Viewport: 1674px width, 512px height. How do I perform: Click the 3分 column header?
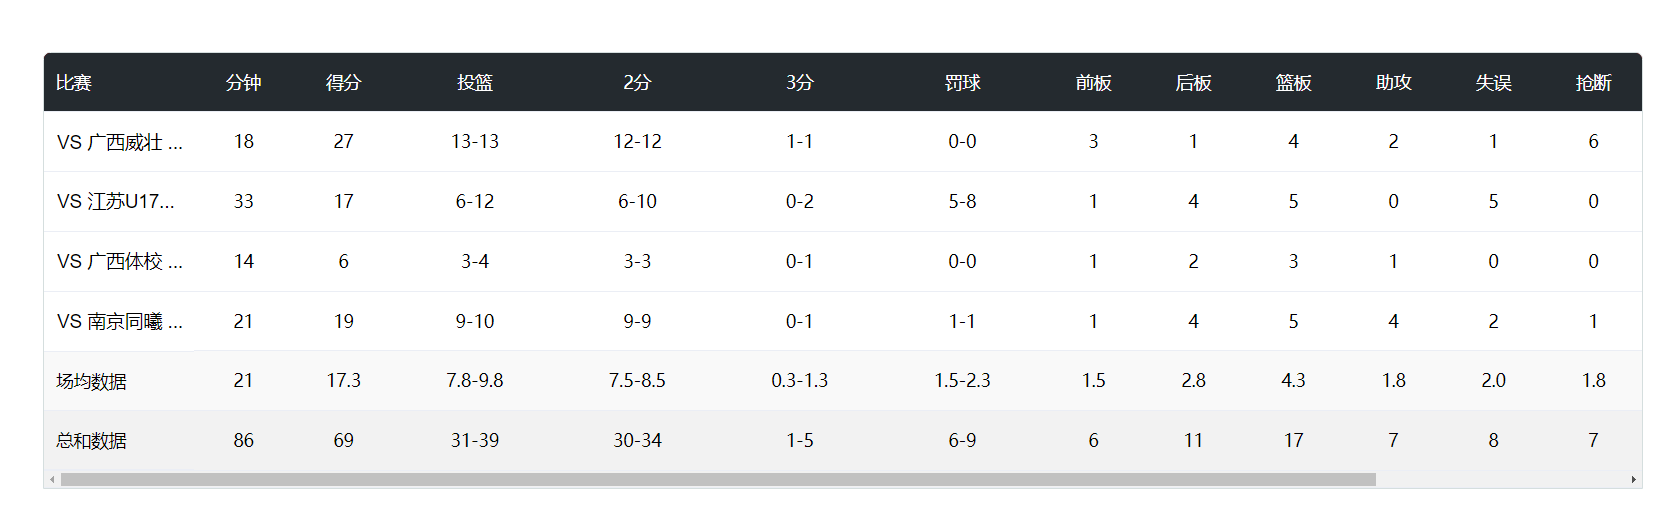[799, 83]
